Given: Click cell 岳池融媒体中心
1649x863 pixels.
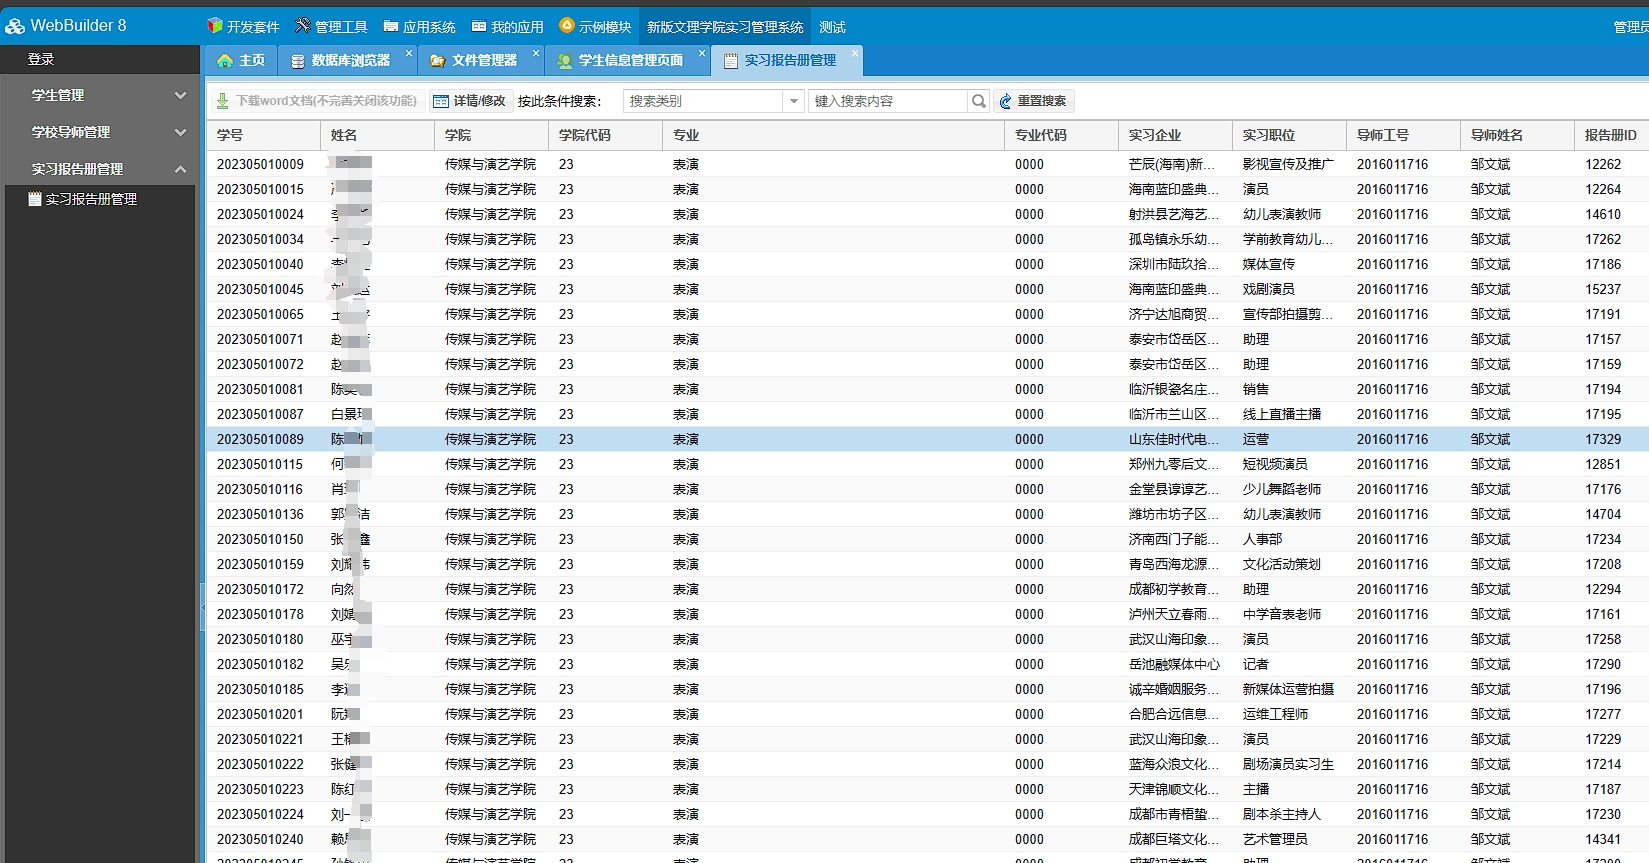Looking at the screenshot, I should point(1174,664).
